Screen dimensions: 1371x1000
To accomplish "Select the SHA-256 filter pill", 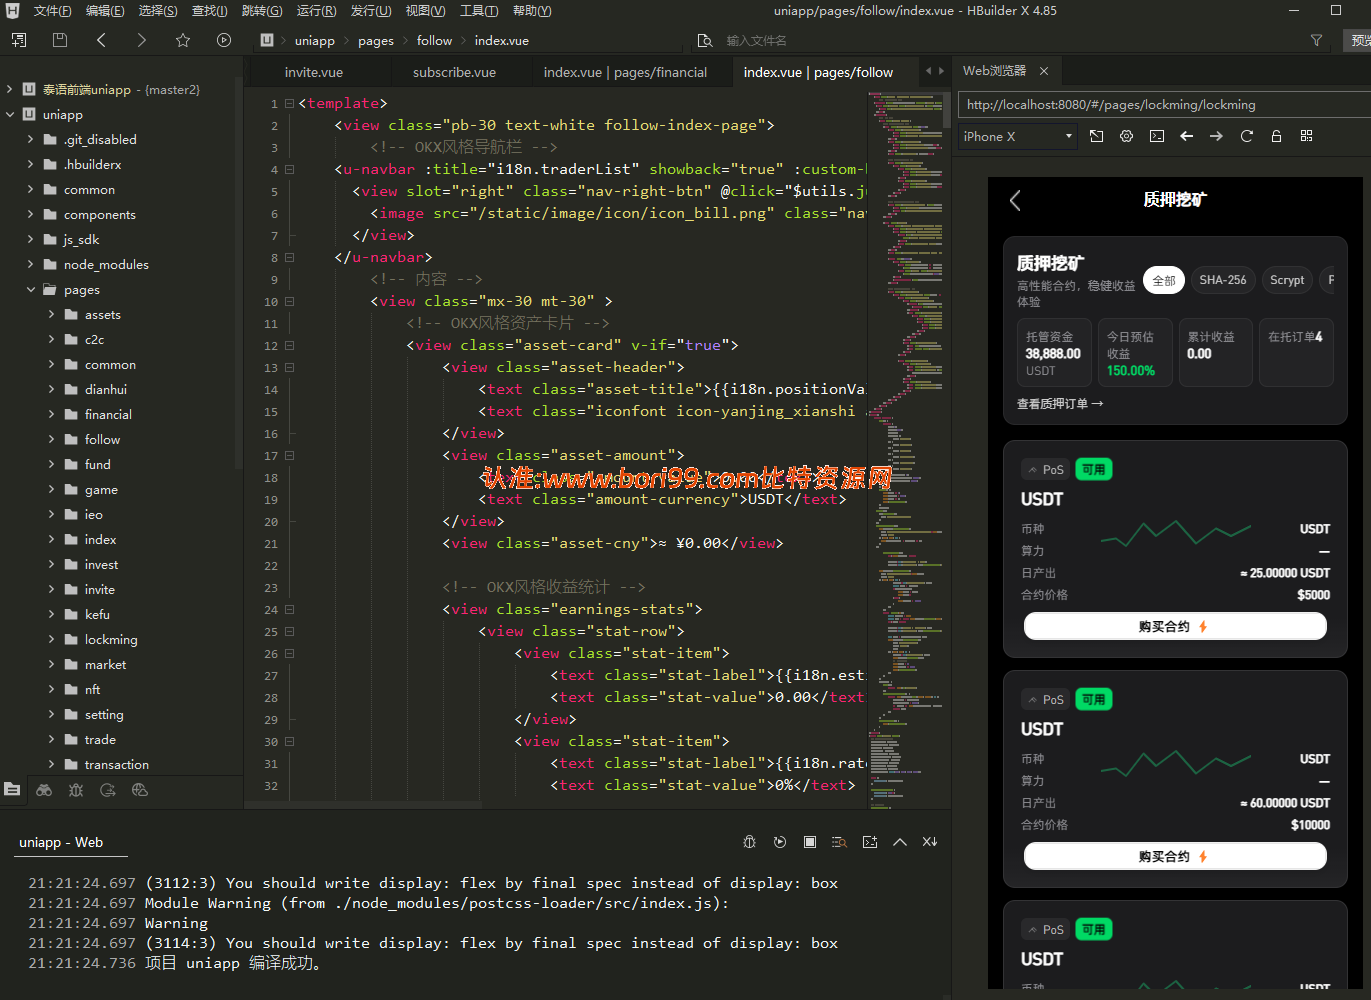I will [1223, 281].
